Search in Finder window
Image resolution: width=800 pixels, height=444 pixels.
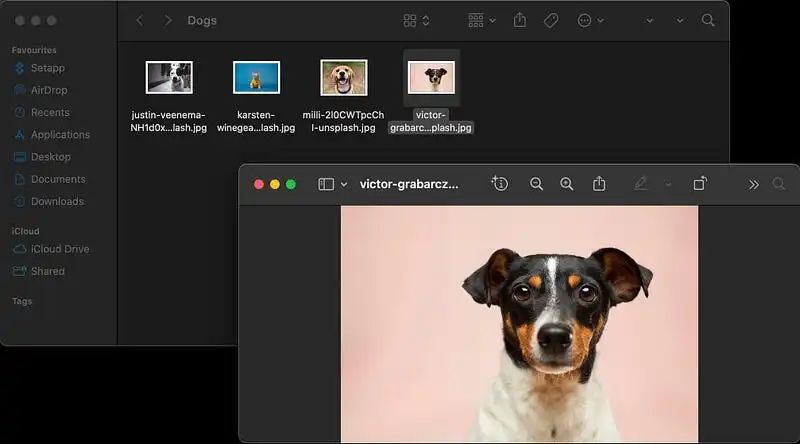pos(708,20)
